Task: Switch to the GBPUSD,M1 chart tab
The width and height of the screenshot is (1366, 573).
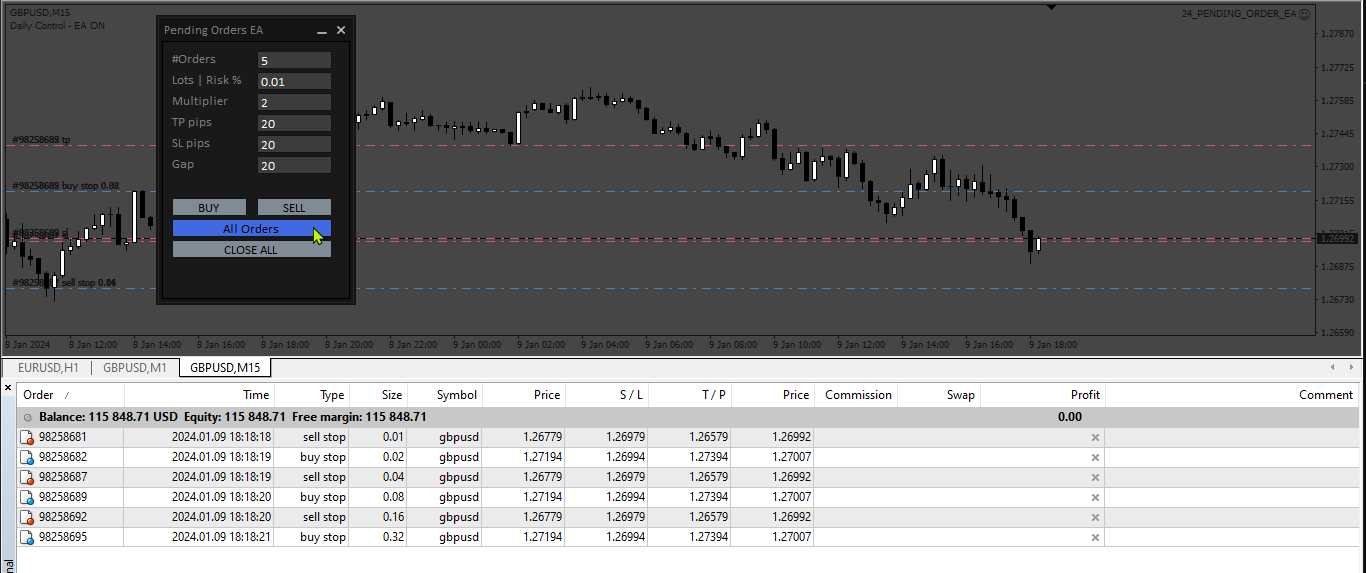Action: click(x=135, y=367)
